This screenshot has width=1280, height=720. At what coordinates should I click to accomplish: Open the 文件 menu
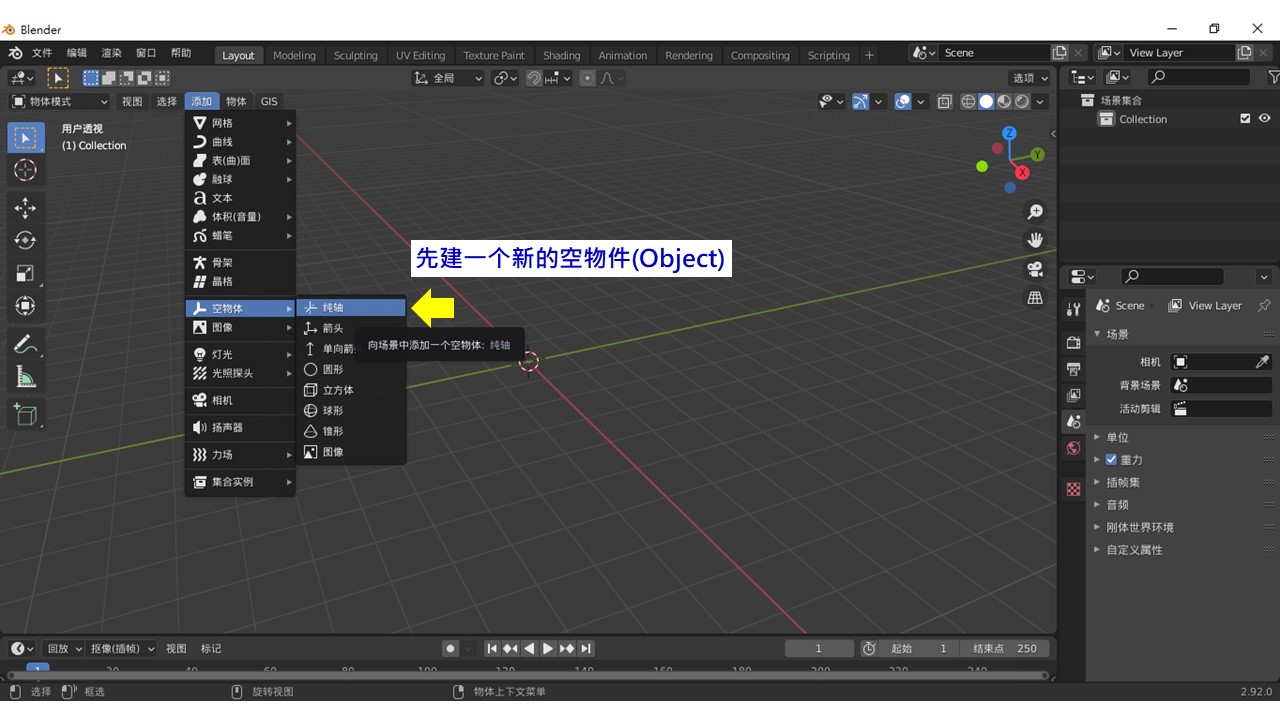click(x=42, y=53)
